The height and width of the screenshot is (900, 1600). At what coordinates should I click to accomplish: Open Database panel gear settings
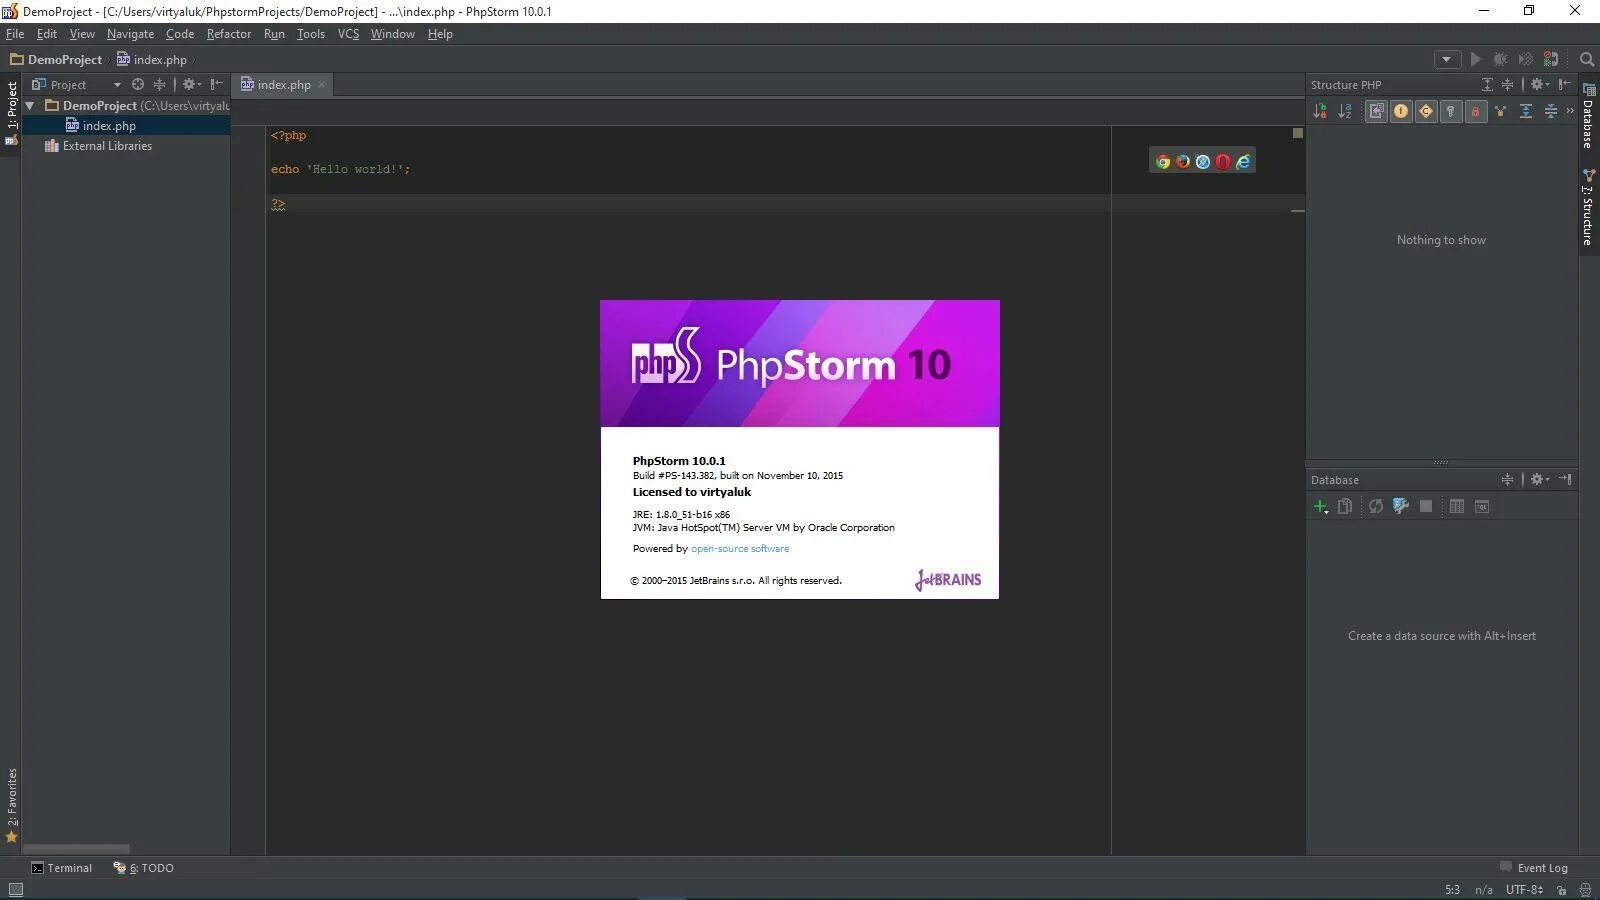1540,480
